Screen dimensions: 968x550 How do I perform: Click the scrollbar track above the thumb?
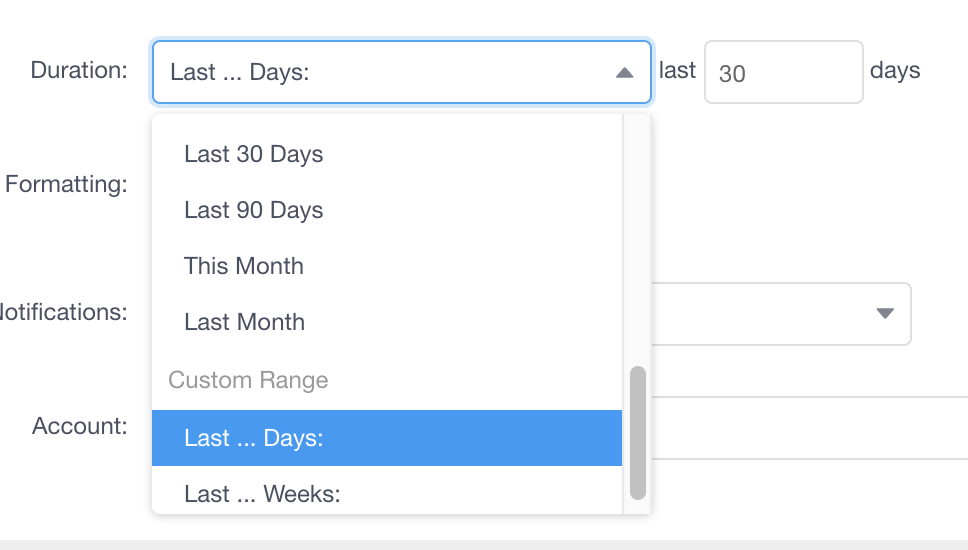coord(638,240)
